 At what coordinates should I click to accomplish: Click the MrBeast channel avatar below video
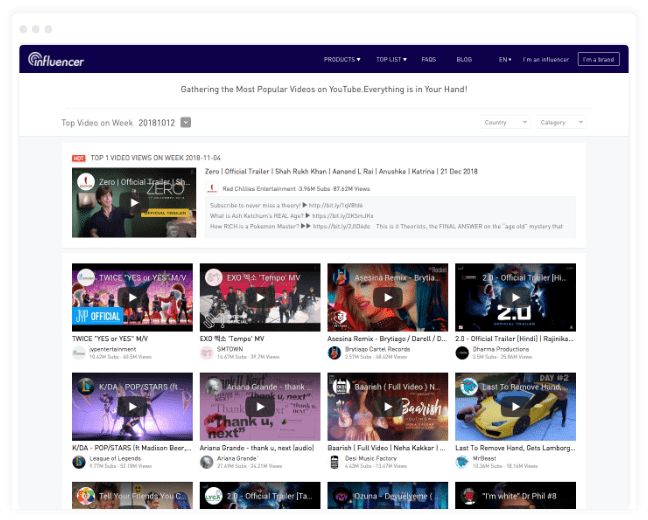pyautogui.click(x=462, y=462)
